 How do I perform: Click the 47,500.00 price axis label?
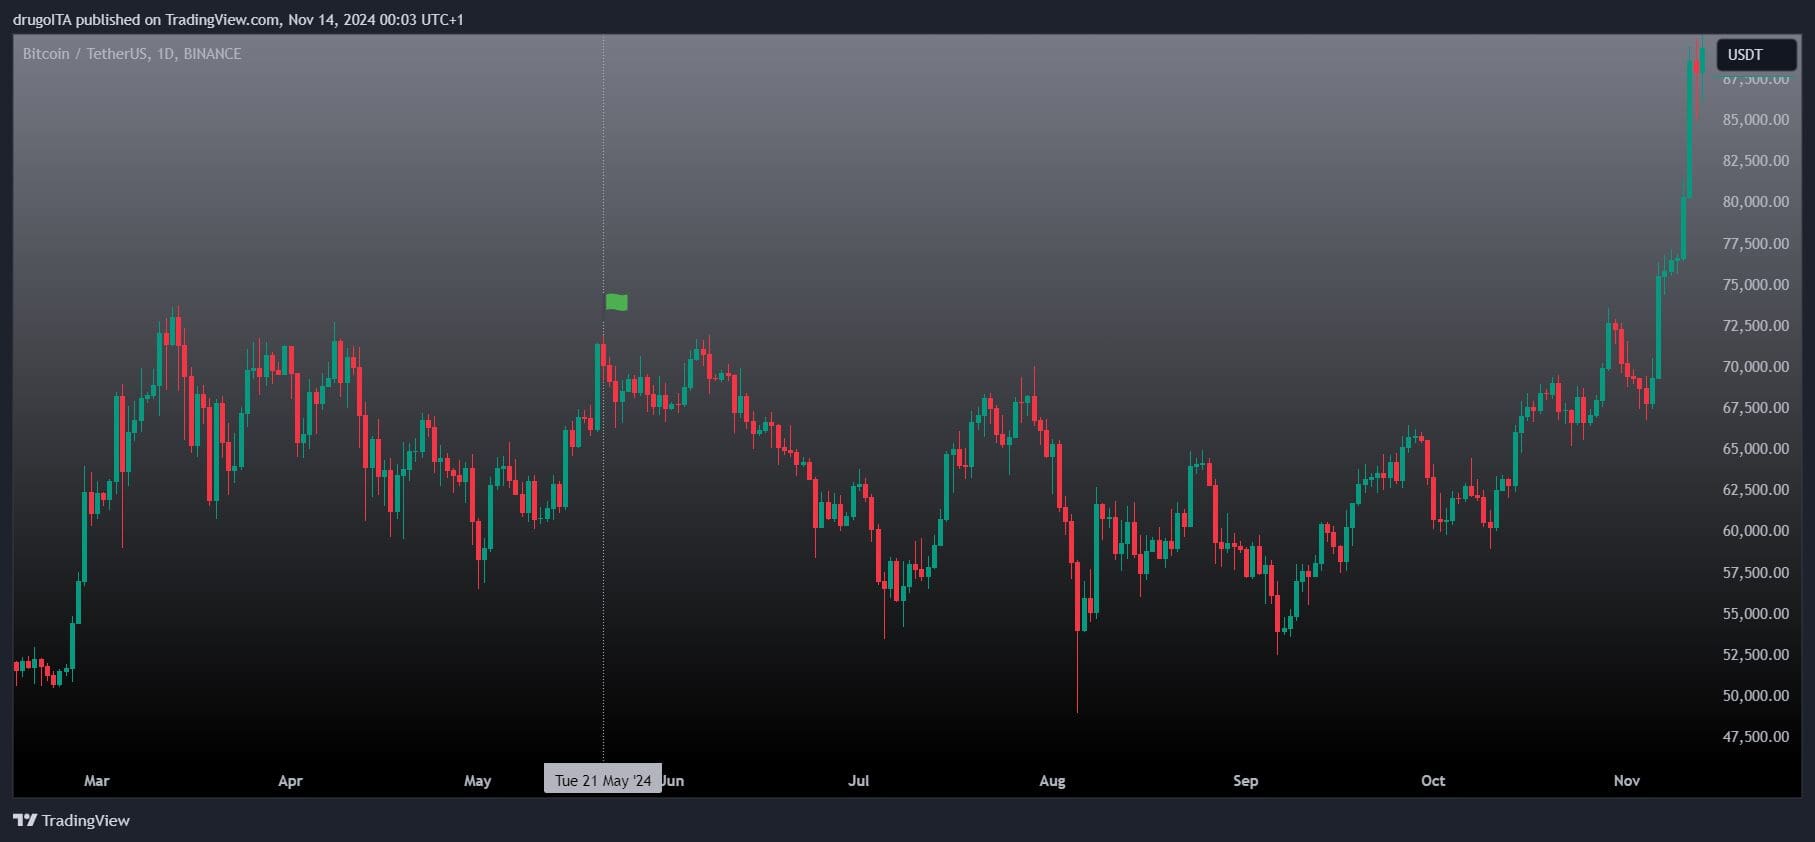pyautogui.click(x=1755, y=736)
